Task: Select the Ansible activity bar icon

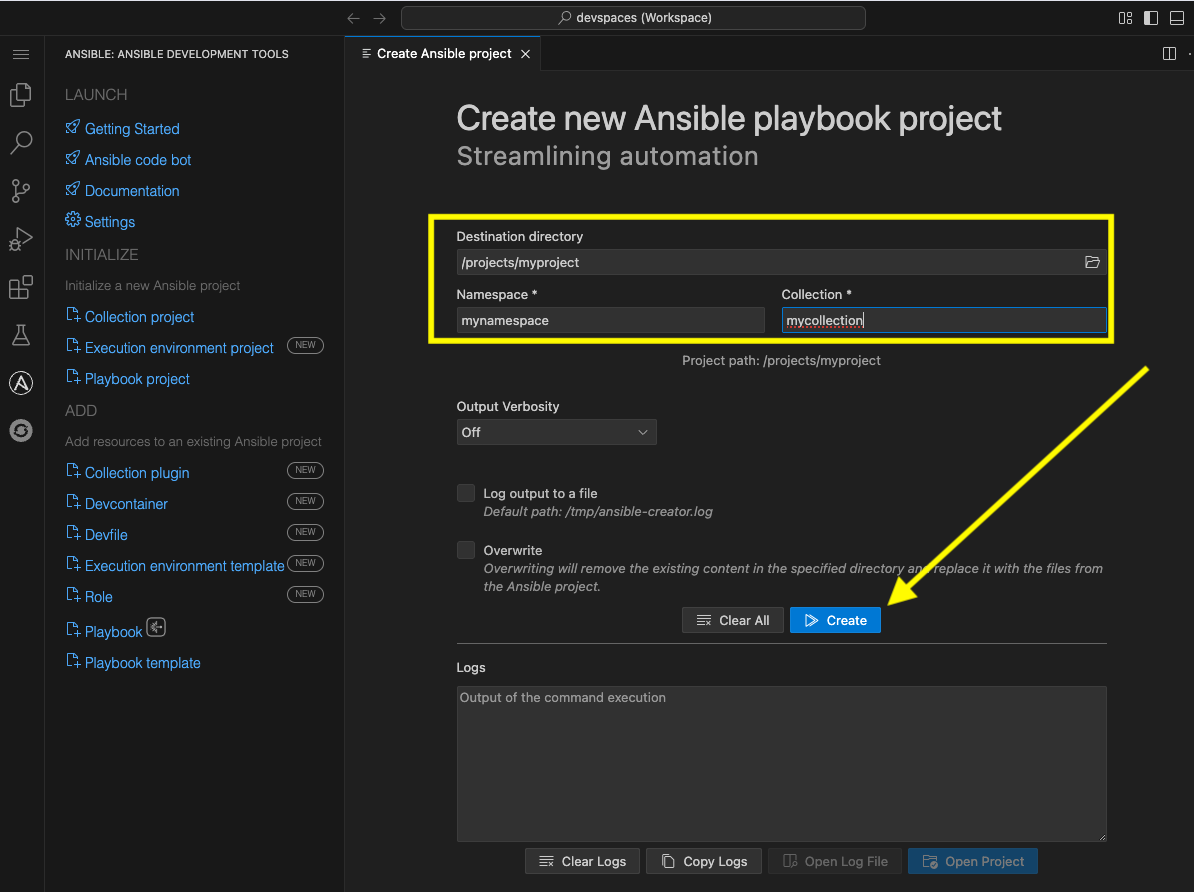Action: coord(21,382)
